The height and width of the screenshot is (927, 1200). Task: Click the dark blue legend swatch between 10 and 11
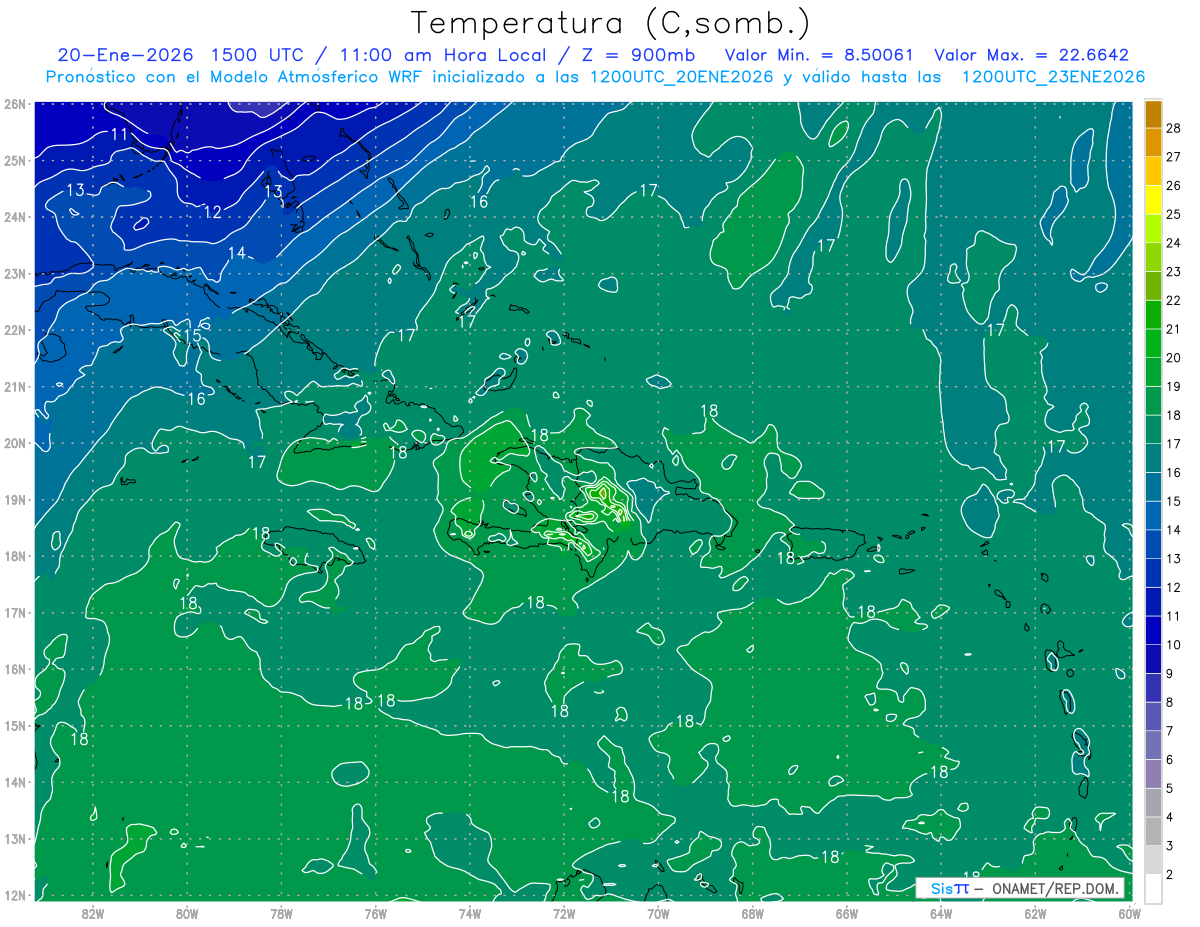(1153, 630)
